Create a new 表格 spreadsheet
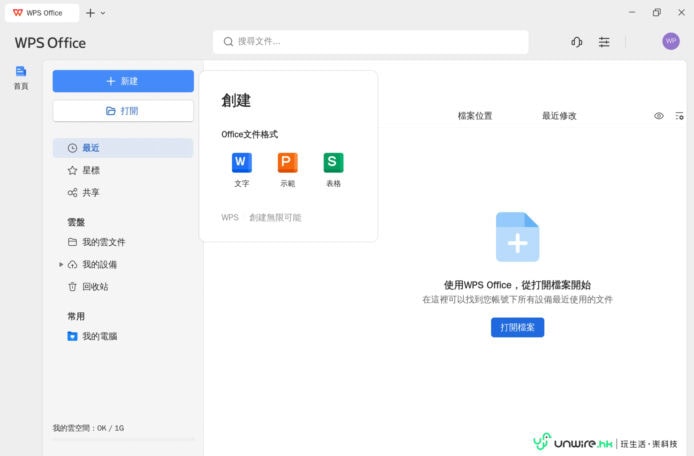 tap(333, 170)
